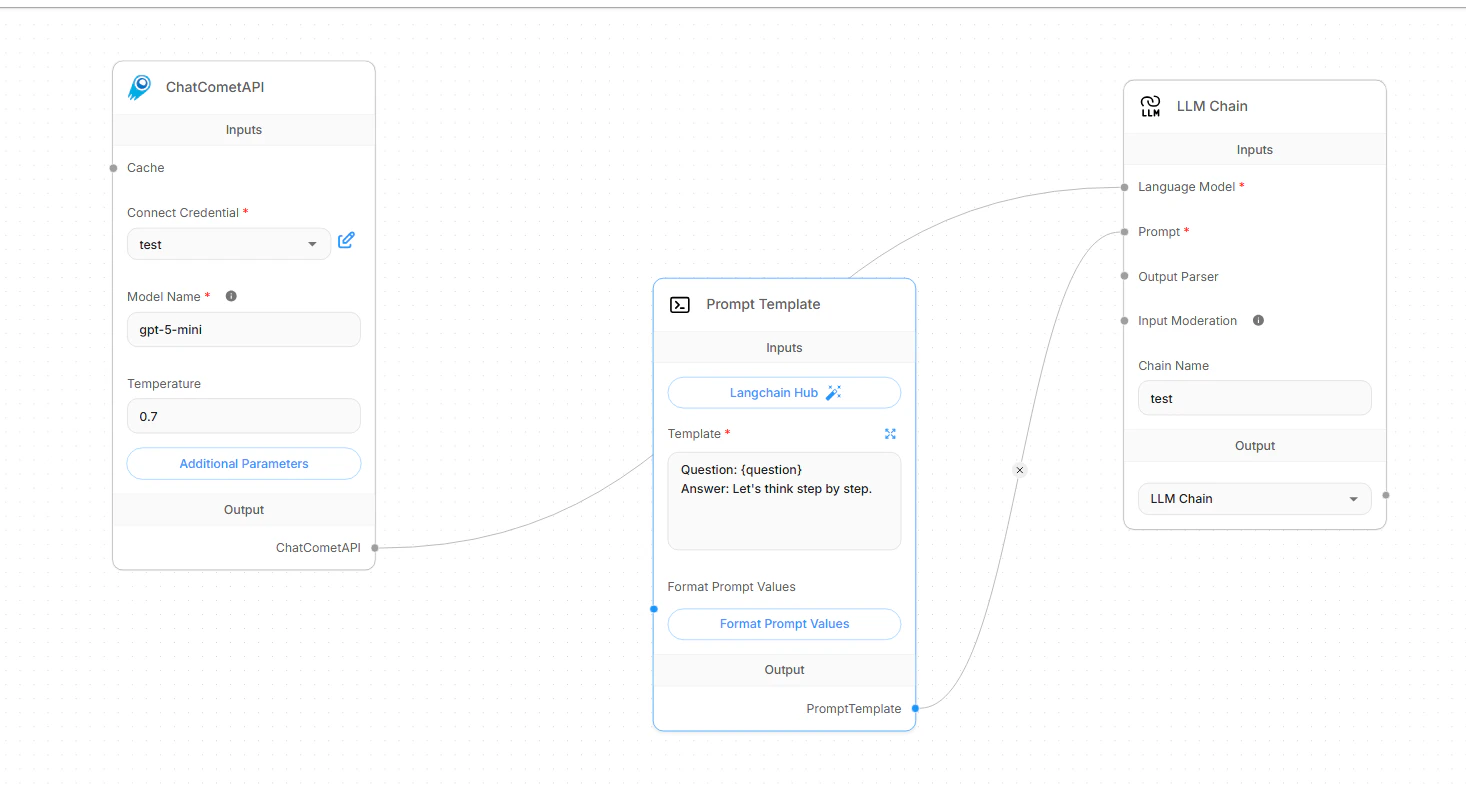This screenshot has width=1466, height=789.
Task: Click the edit credential pencil icon
Action: [346, 240]
